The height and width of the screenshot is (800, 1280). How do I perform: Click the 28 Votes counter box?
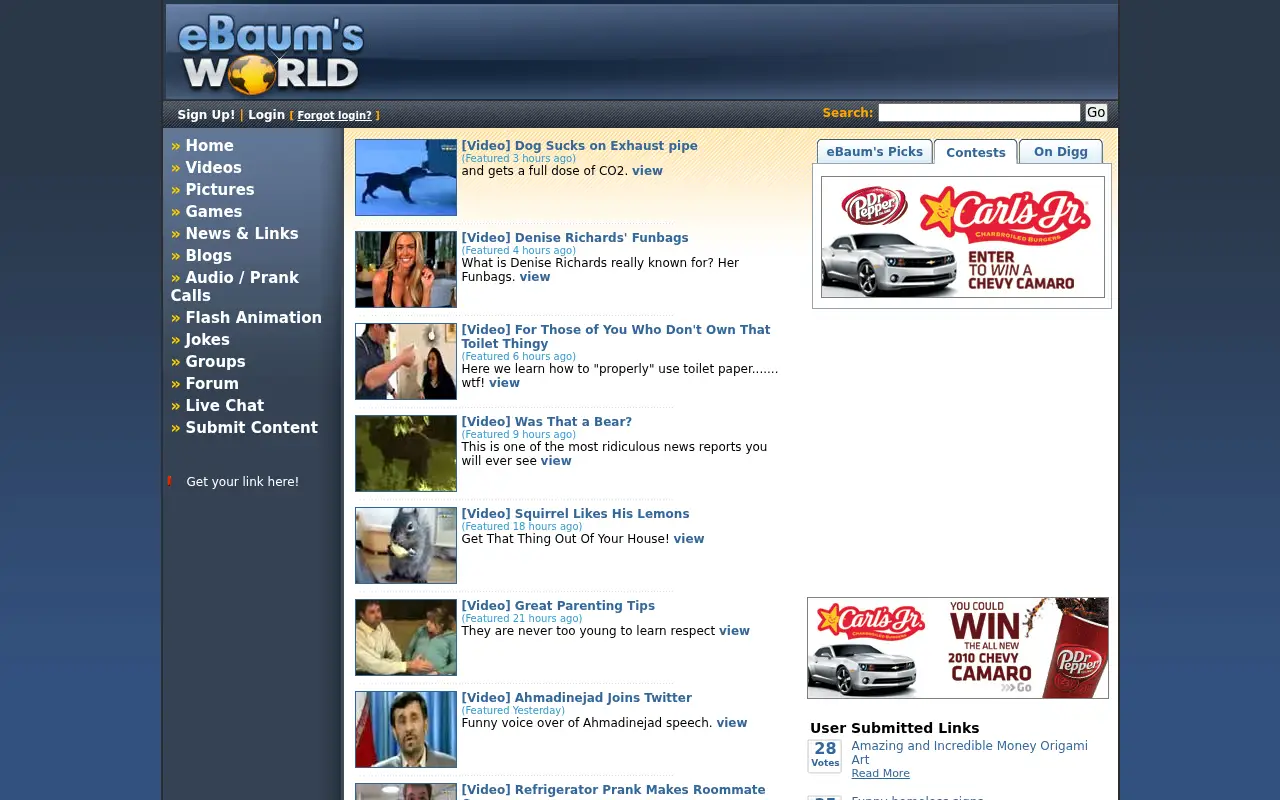pos(825,756)
